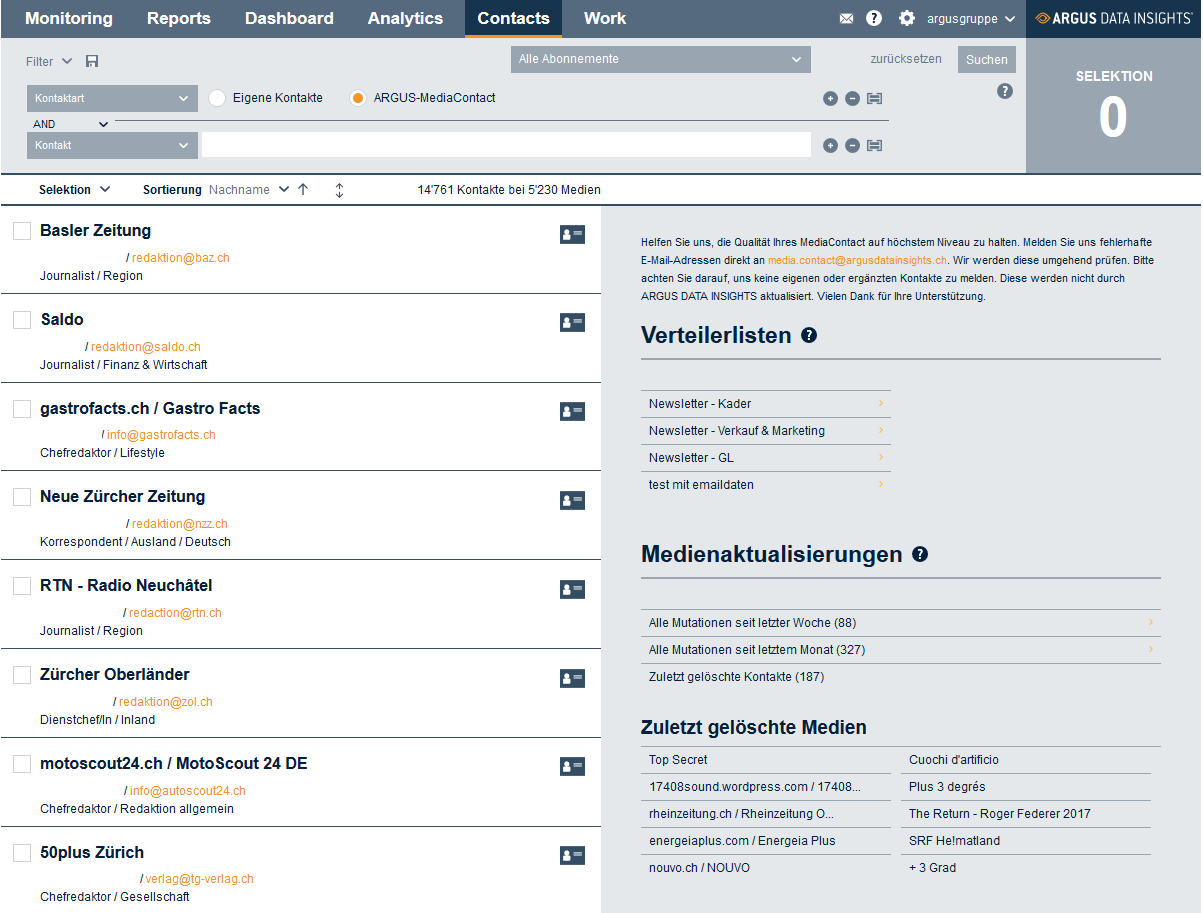Image resolution: width=1203 pixels, height=913 pixels.
Task: Toggle ascending sort arrow next to Nachname
Action: pyautogui.click(x=303, y=189)
